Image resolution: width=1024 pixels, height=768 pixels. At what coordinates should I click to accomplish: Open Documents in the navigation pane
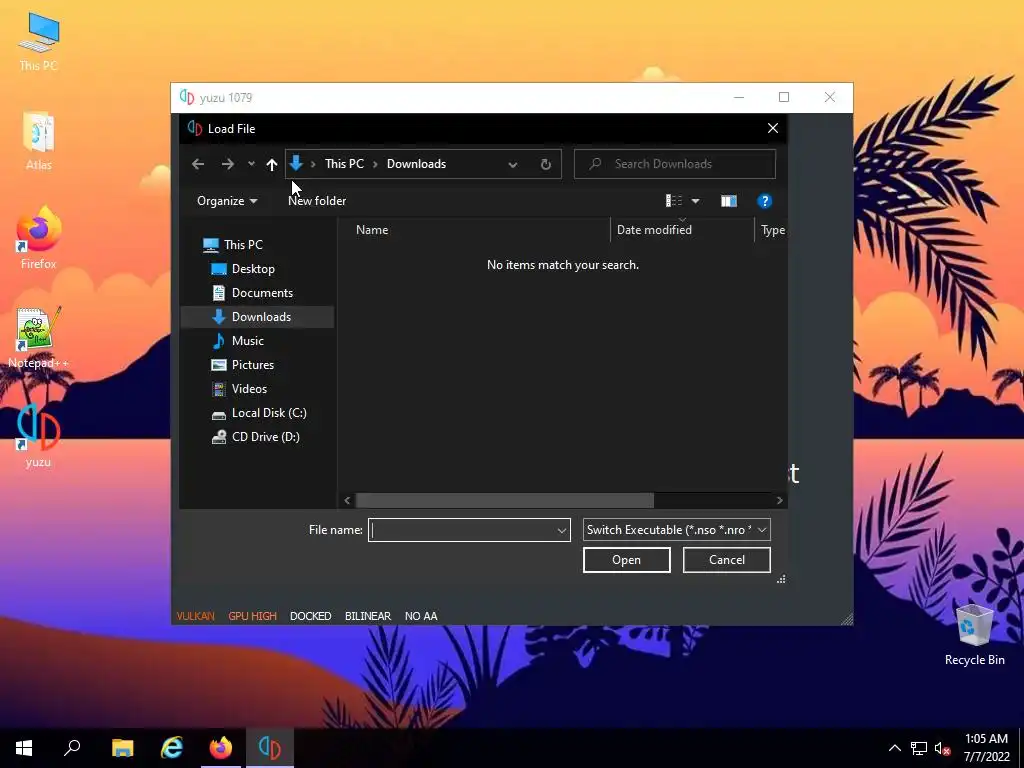click(262, 293)
